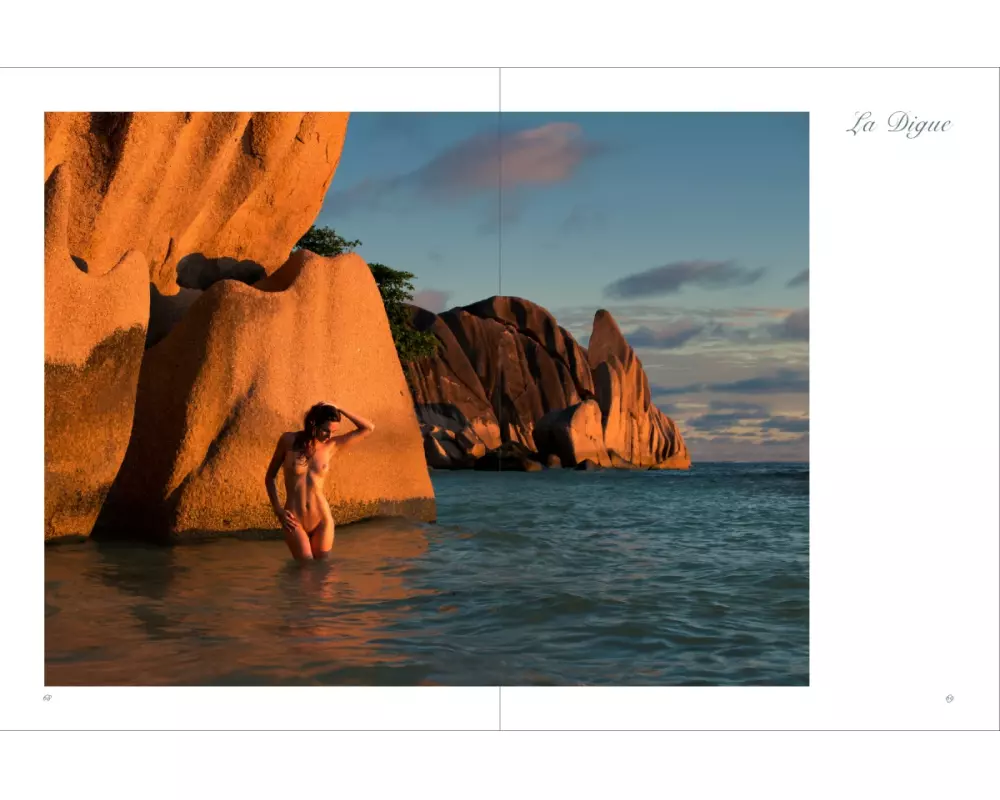Click the left page number
Viewport: 1000px width, 800px height.
(47, 698)
